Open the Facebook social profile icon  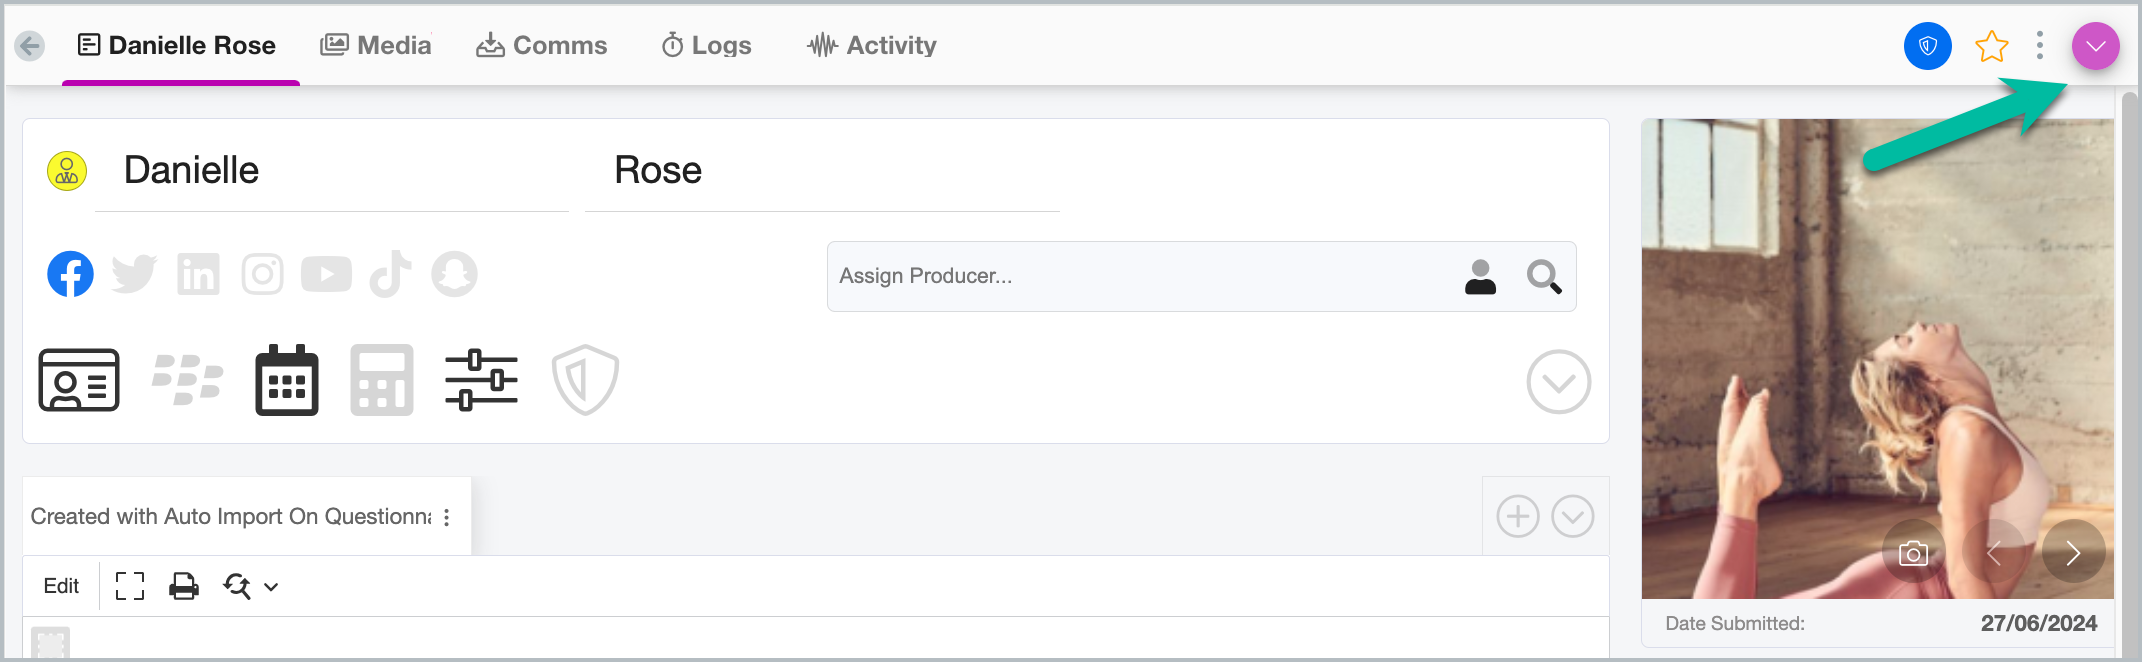click(x=70, y=274)
